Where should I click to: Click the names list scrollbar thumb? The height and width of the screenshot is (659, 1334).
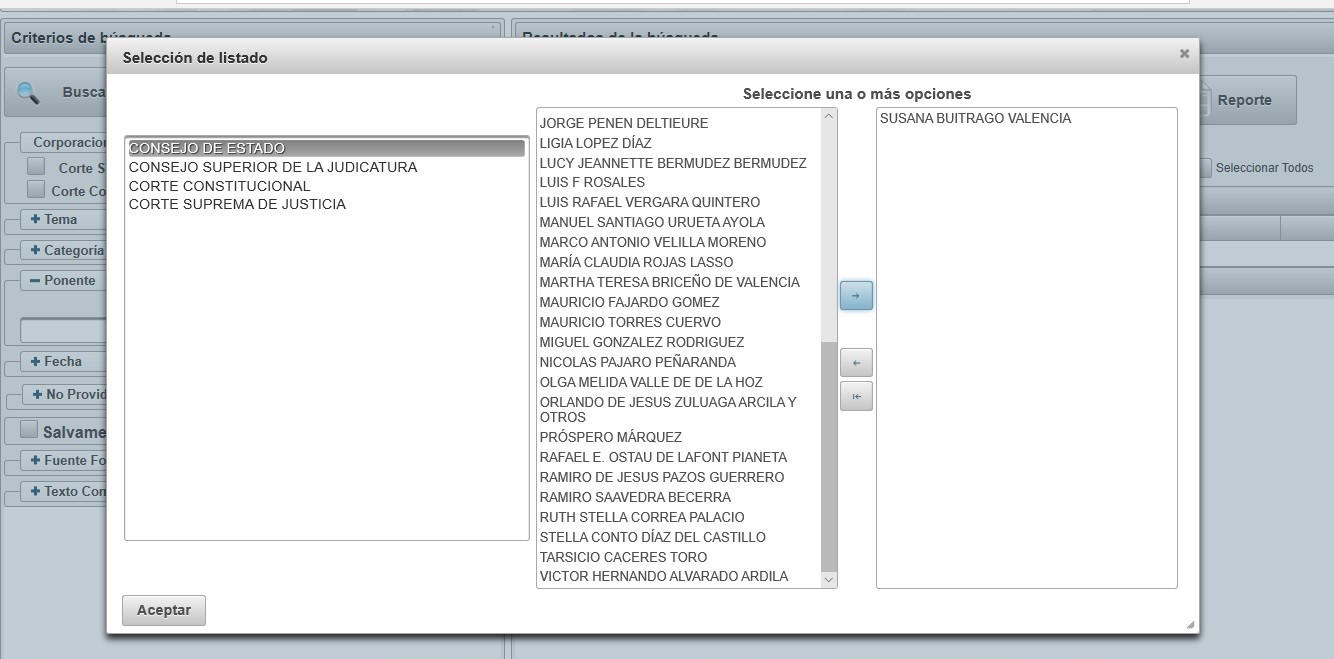pyautogui.click(x=828, y=455)
